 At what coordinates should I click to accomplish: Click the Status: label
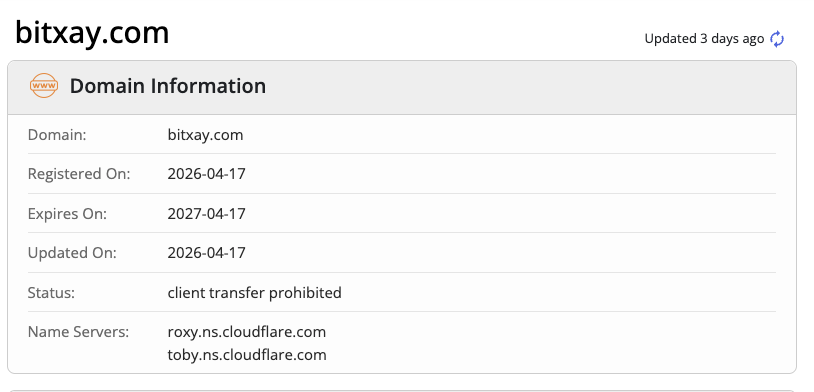(x=51, y=293)
